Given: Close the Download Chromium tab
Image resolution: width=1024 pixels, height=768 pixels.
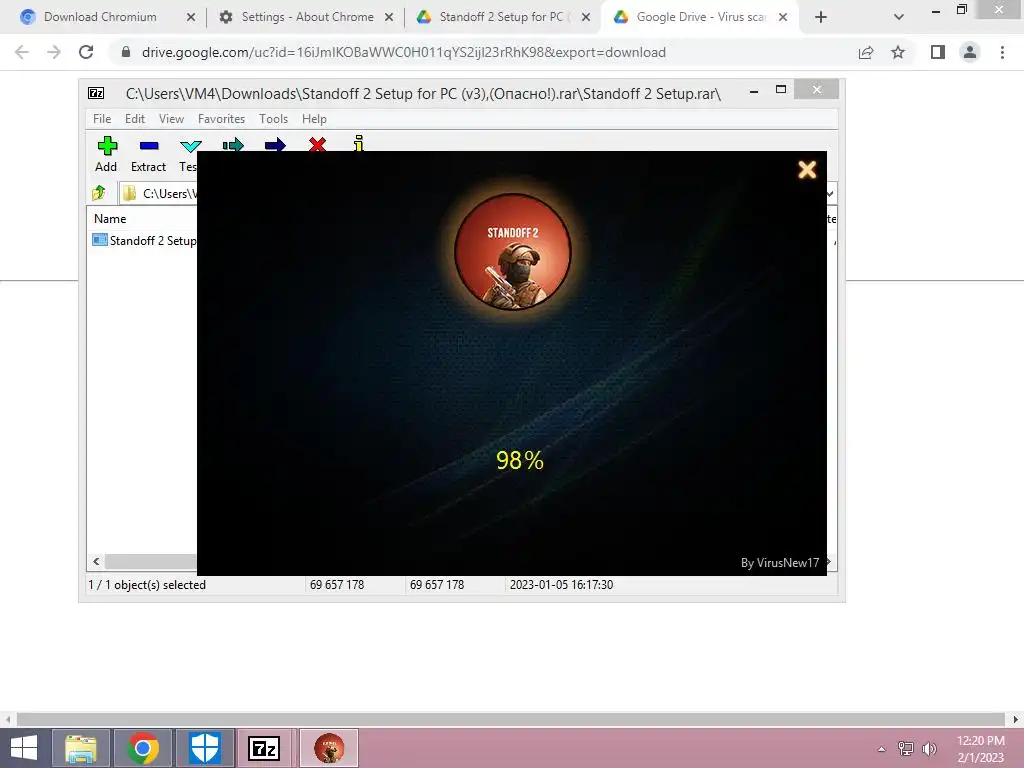Looking at the screenshot, I should coord(191,18).
